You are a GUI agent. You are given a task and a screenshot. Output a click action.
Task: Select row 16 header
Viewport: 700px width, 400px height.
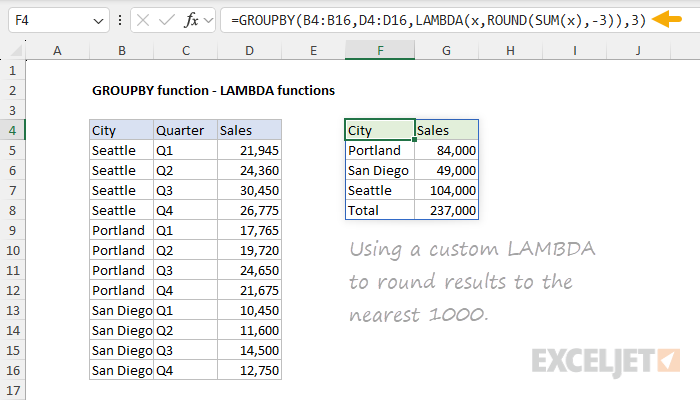pos(12,371)
